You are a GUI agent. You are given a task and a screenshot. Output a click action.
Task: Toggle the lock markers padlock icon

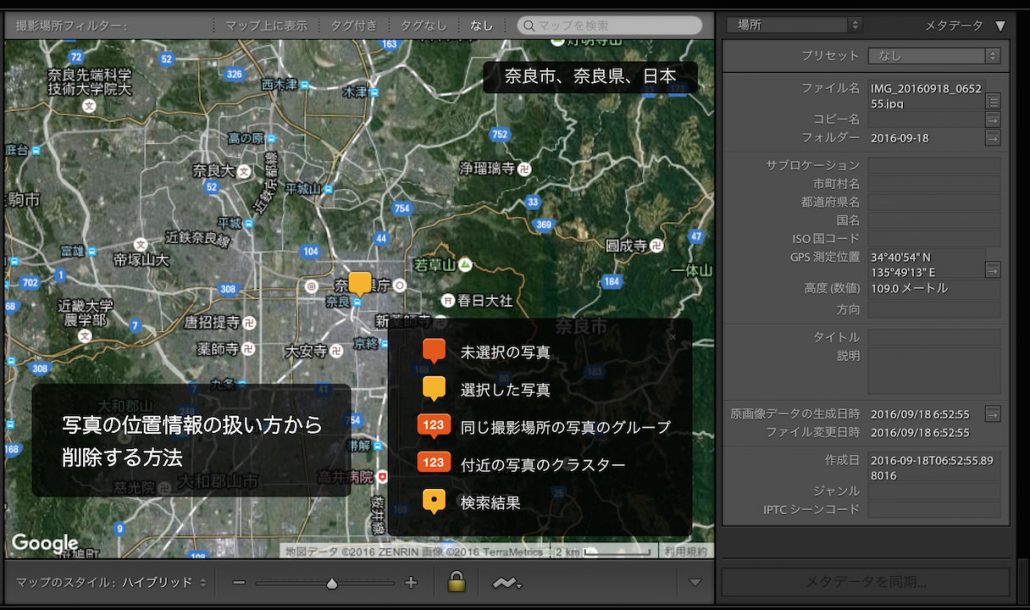click(x=456, y=582)
